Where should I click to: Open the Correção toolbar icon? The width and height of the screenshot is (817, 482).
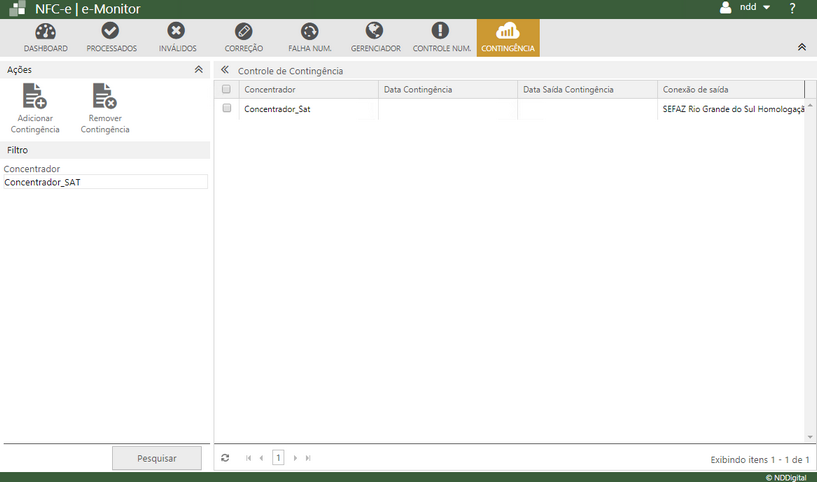244,32
